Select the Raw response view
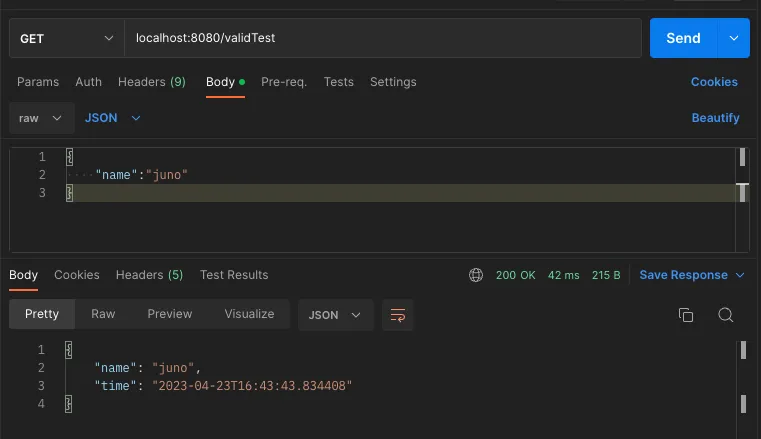761x439 pixels. [103, 314]
